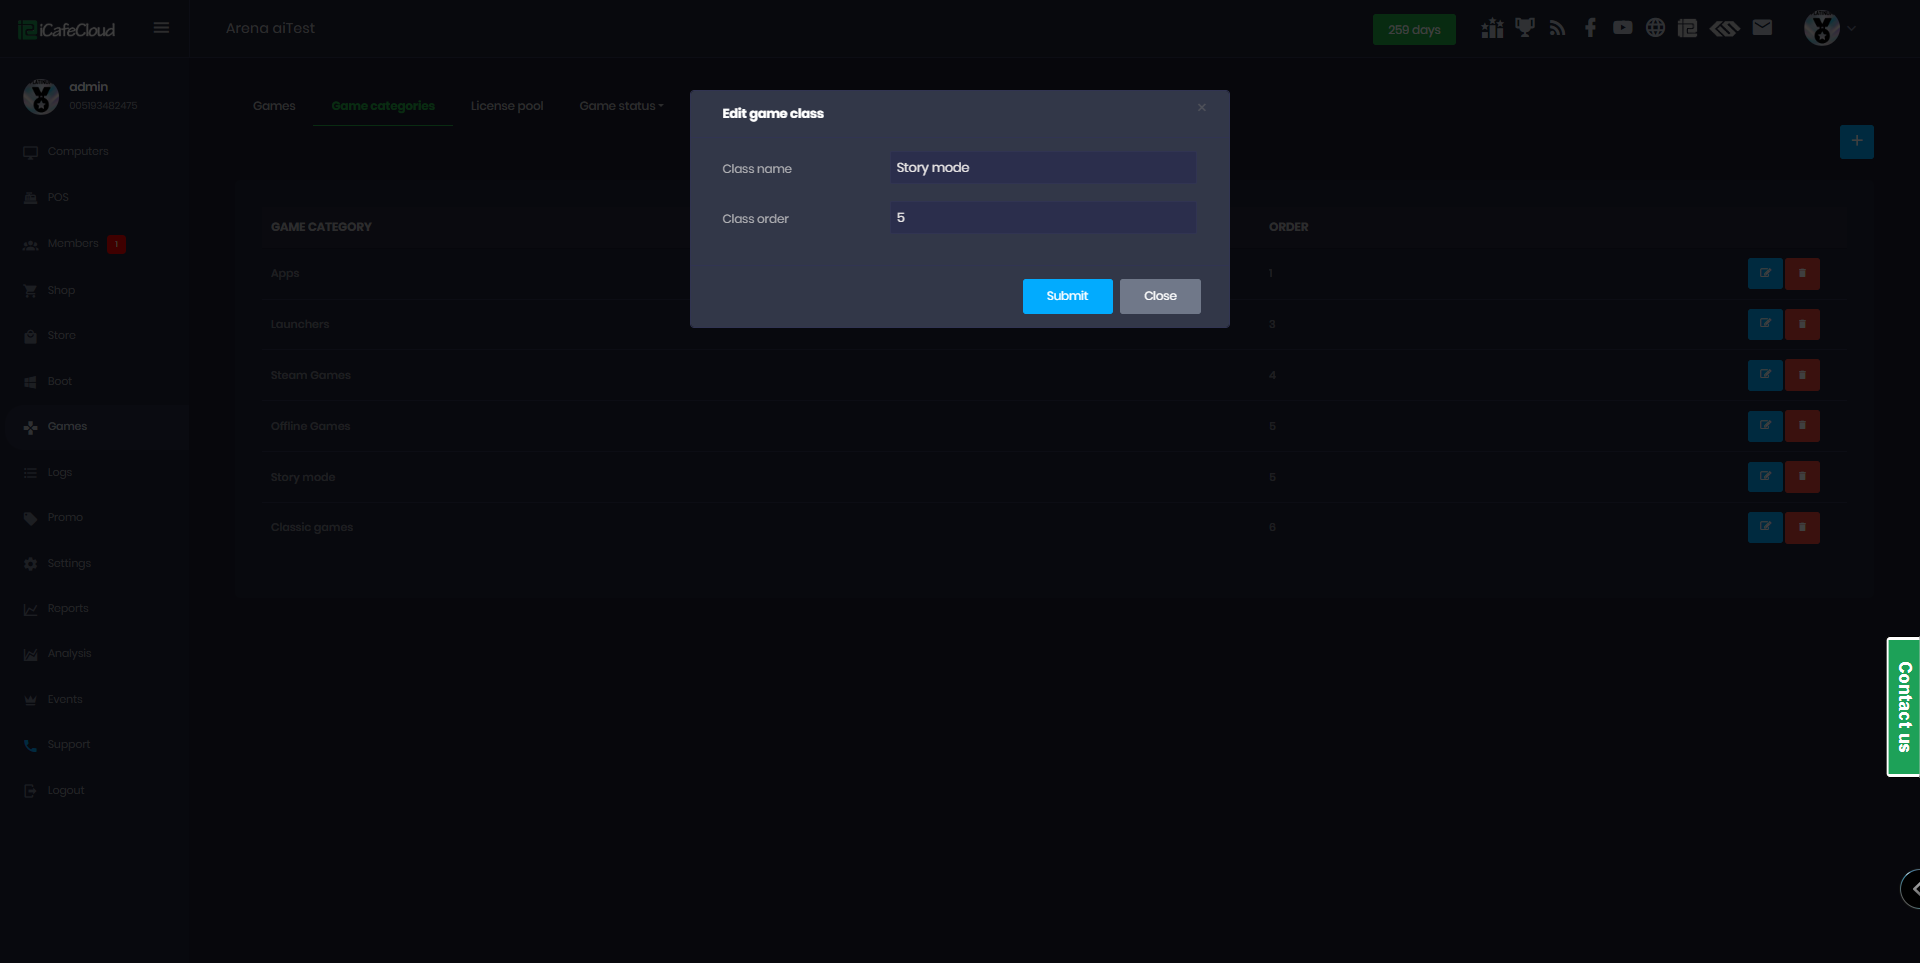Click the iCafe logo icon in header
1920x963 pixels.
[1688, 28]
